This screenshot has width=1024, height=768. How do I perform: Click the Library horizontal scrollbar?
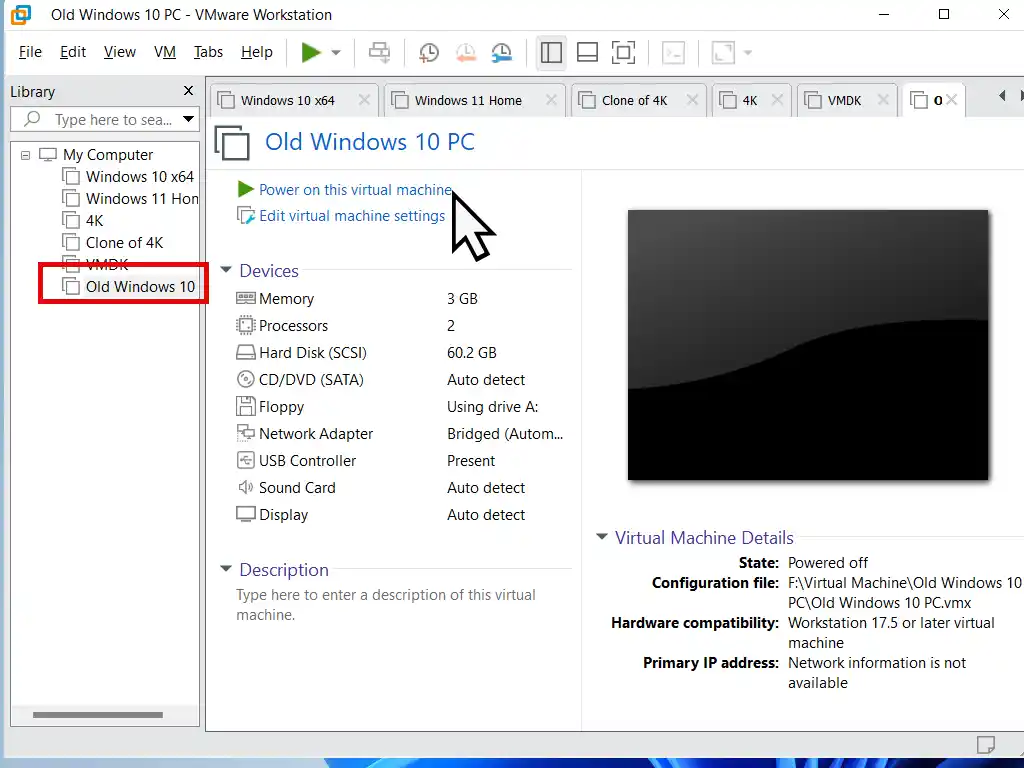coord(98,715)
